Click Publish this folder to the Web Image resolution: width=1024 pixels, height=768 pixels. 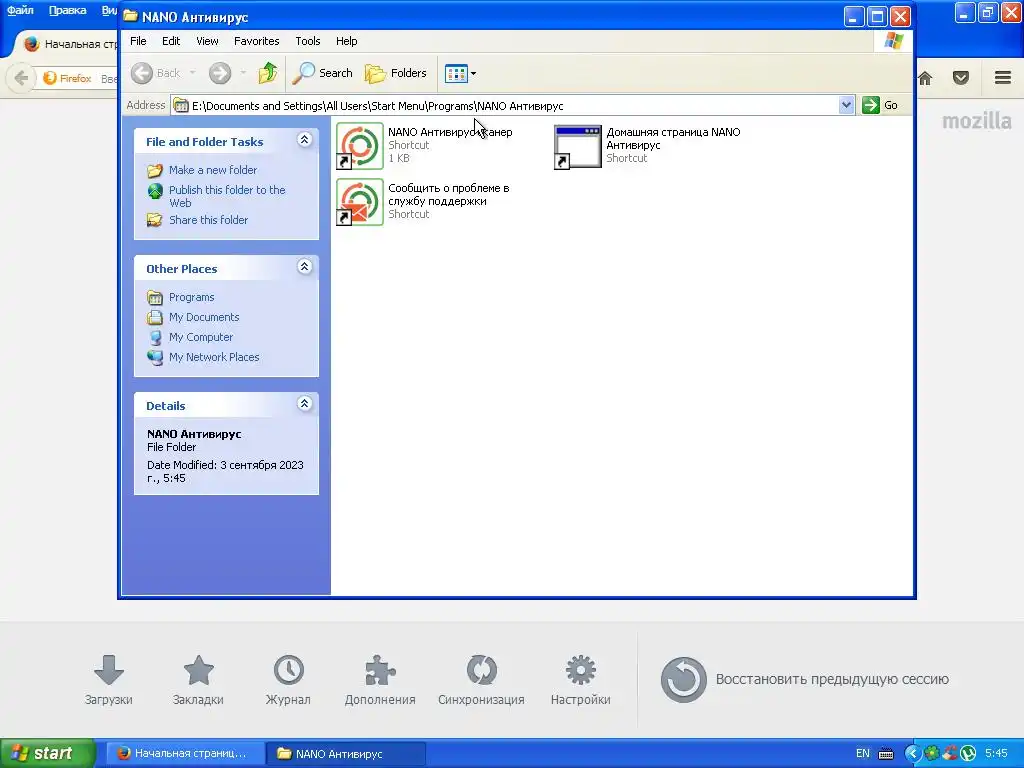[x=227, y=196]
